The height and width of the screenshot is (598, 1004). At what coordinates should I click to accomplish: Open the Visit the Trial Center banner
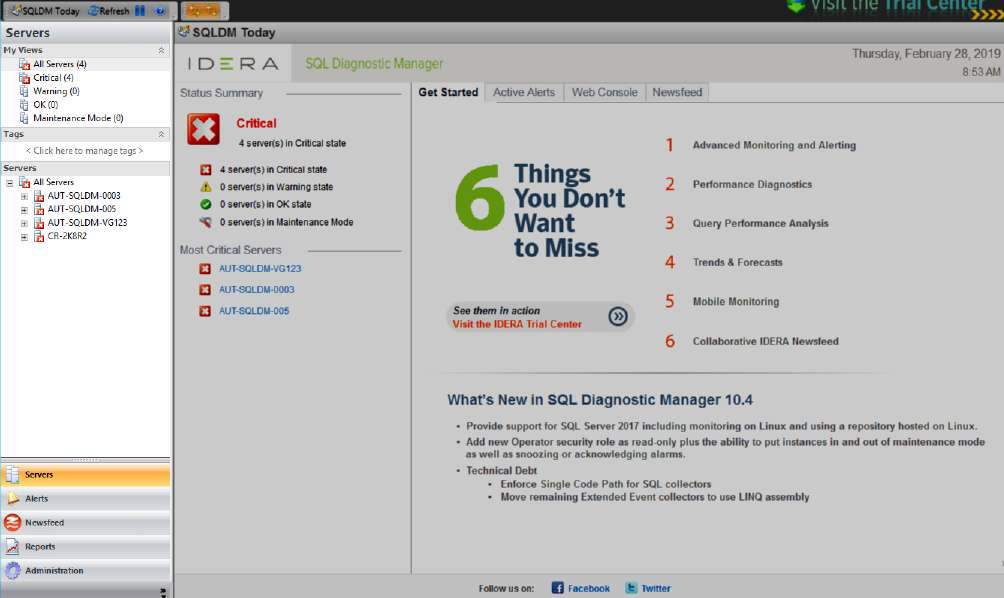coord(894,8)
